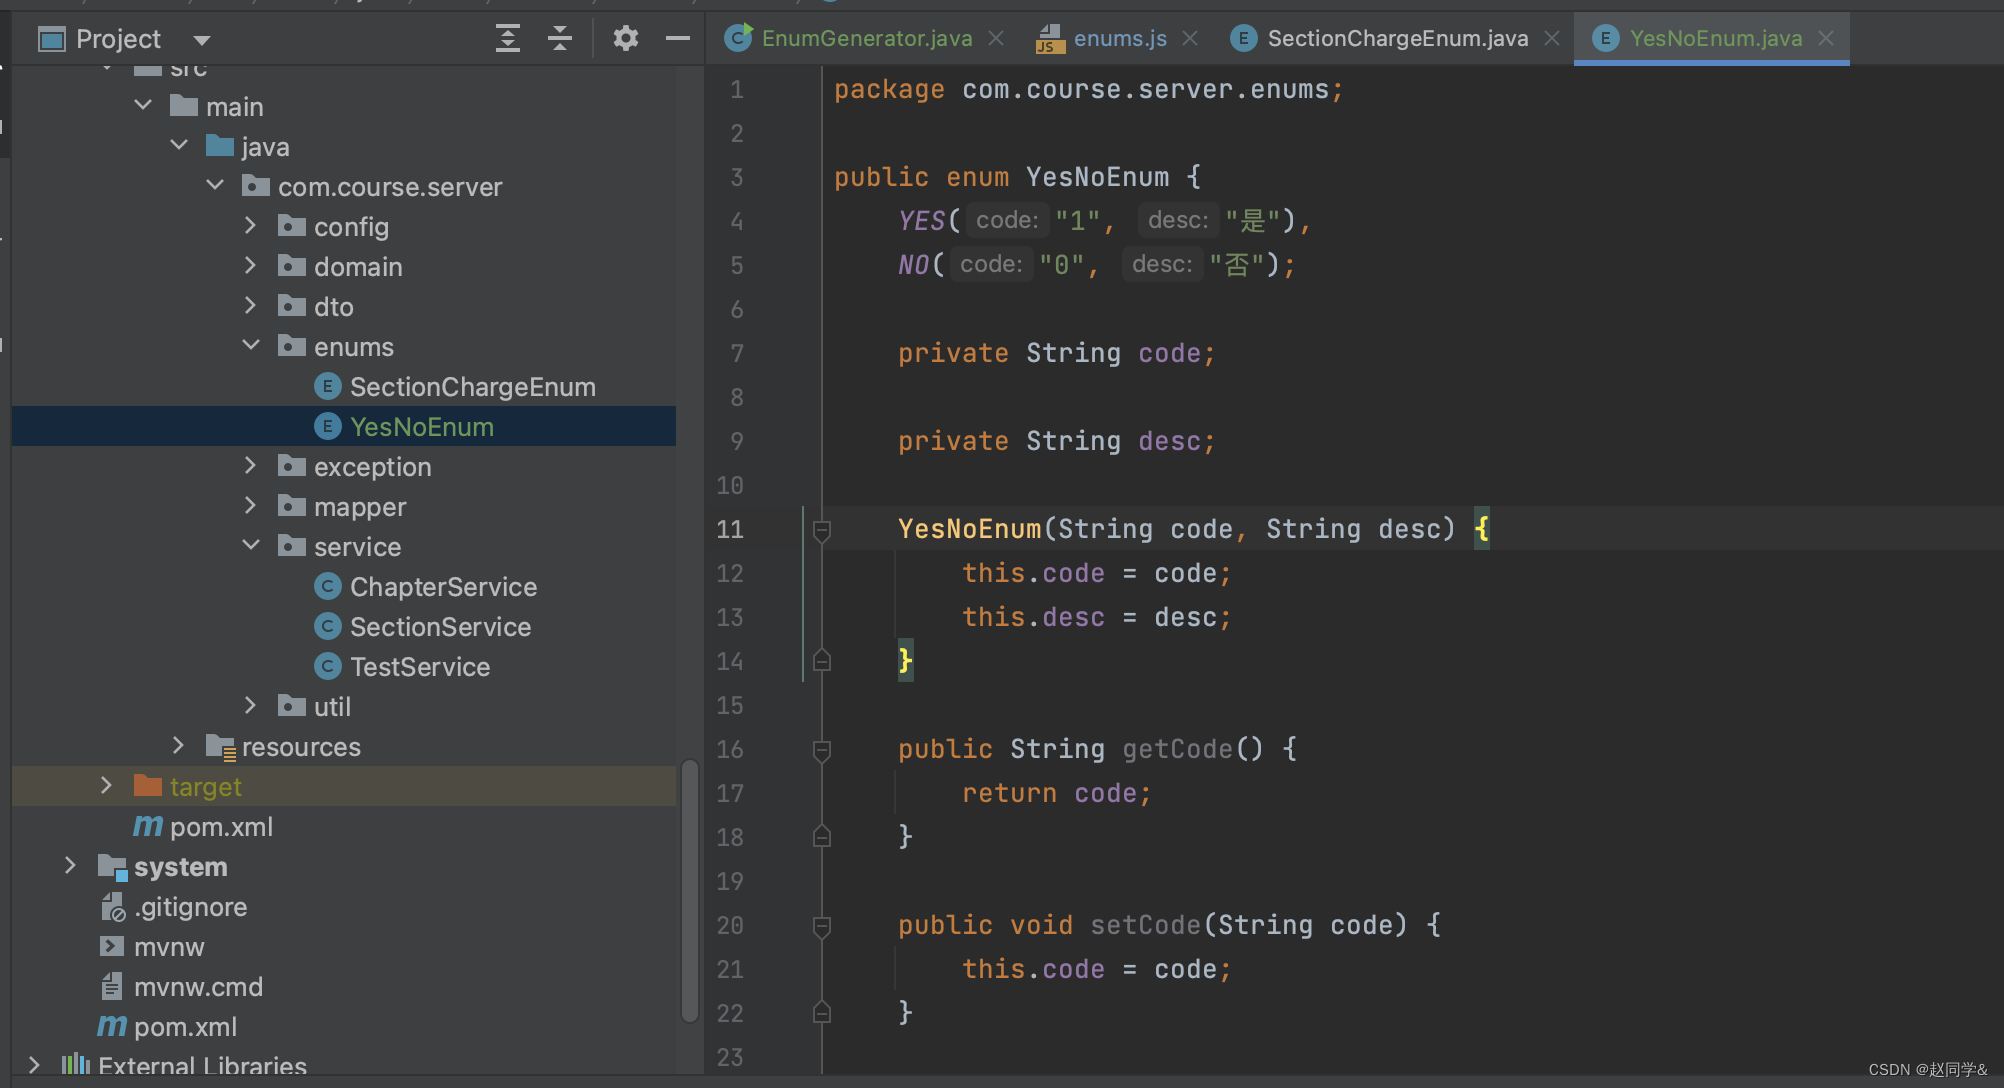Click the External Libraries icon
This screenshot has height=1088, width=2004.
pyautogui.click(x=76, y=1065)
